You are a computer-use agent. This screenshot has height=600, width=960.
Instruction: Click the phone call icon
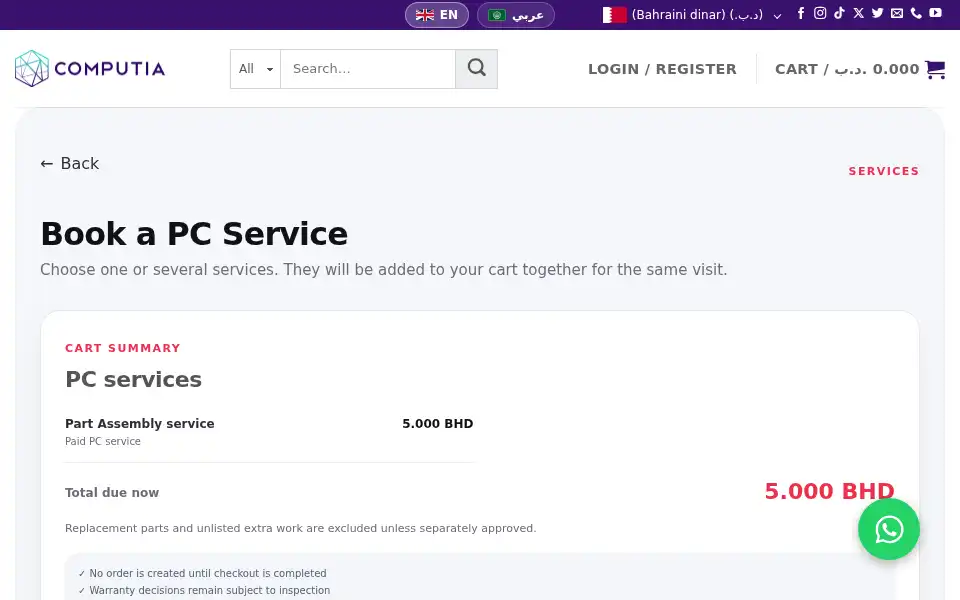point(916,13)
